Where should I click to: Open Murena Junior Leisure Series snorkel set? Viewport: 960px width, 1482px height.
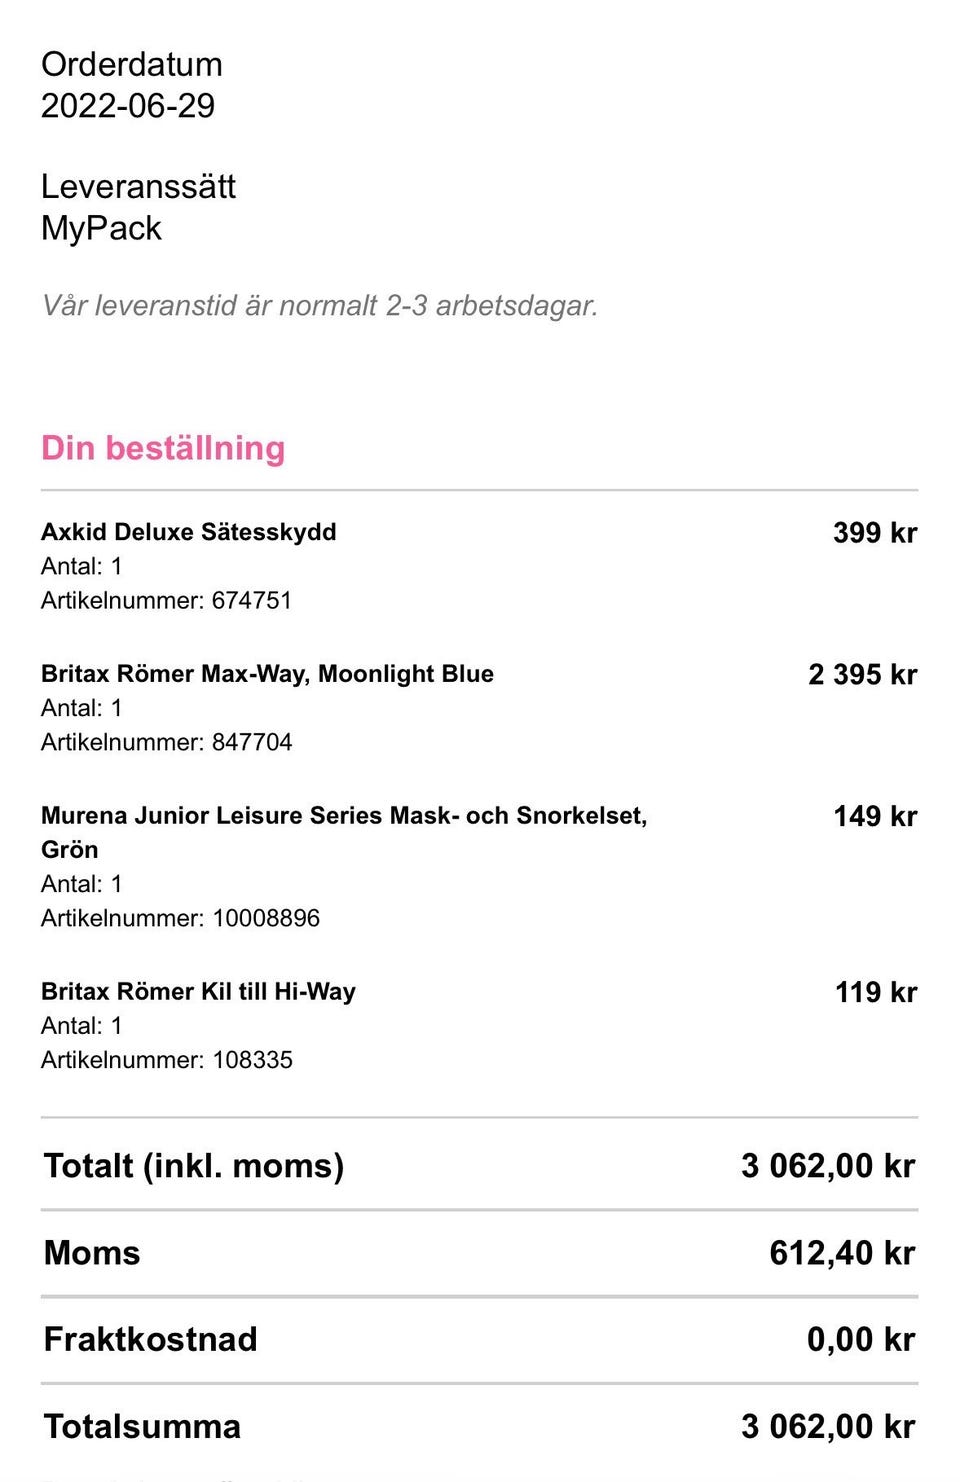click(343, 816)
